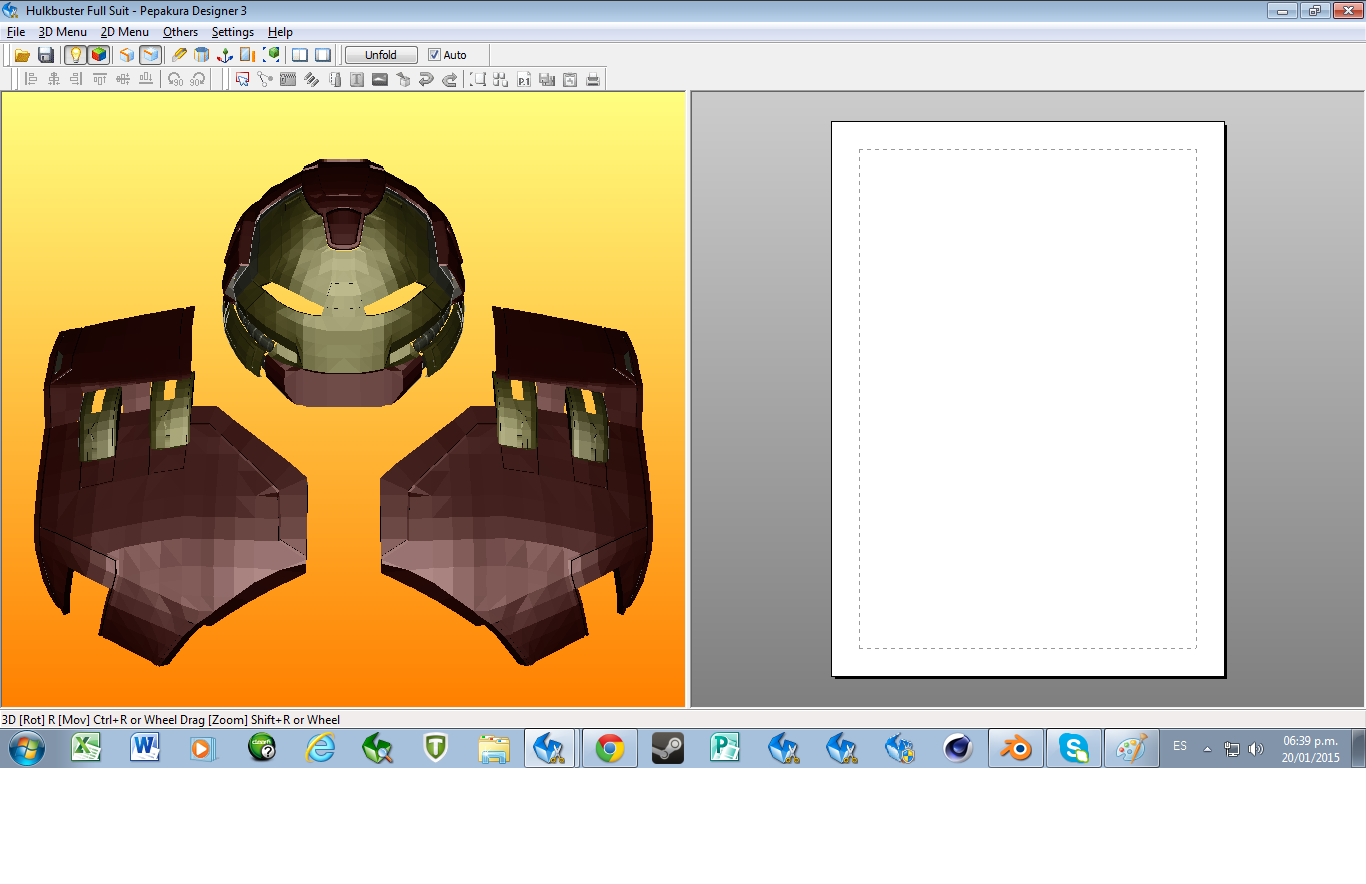Click the blank white page in 2D view
Viewport: 1366px width, 884px height.
tap(1028, 399)
